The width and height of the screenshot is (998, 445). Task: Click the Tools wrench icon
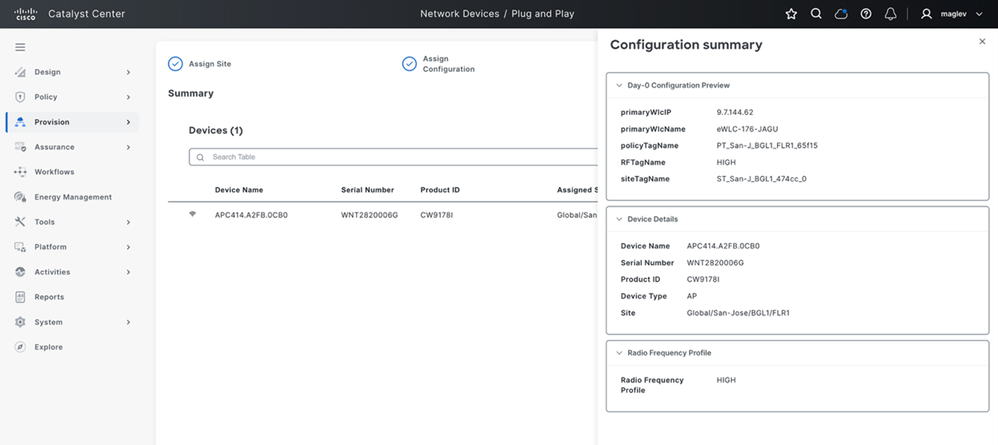[20, 222]
